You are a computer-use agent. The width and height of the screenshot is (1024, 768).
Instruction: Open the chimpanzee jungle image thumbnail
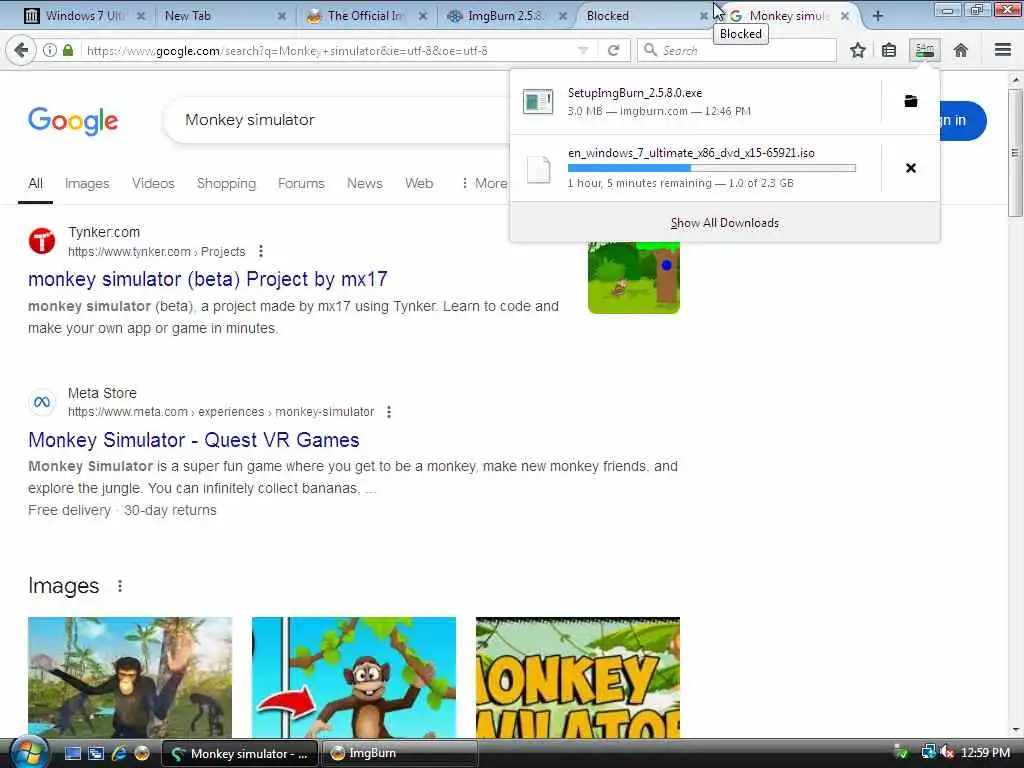[130, 677]
